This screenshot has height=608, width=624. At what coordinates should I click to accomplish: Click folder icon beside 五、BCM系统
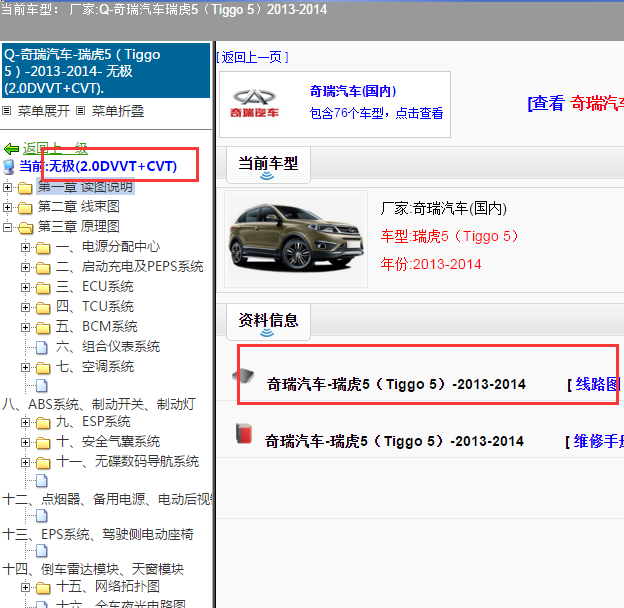[43, 327]
